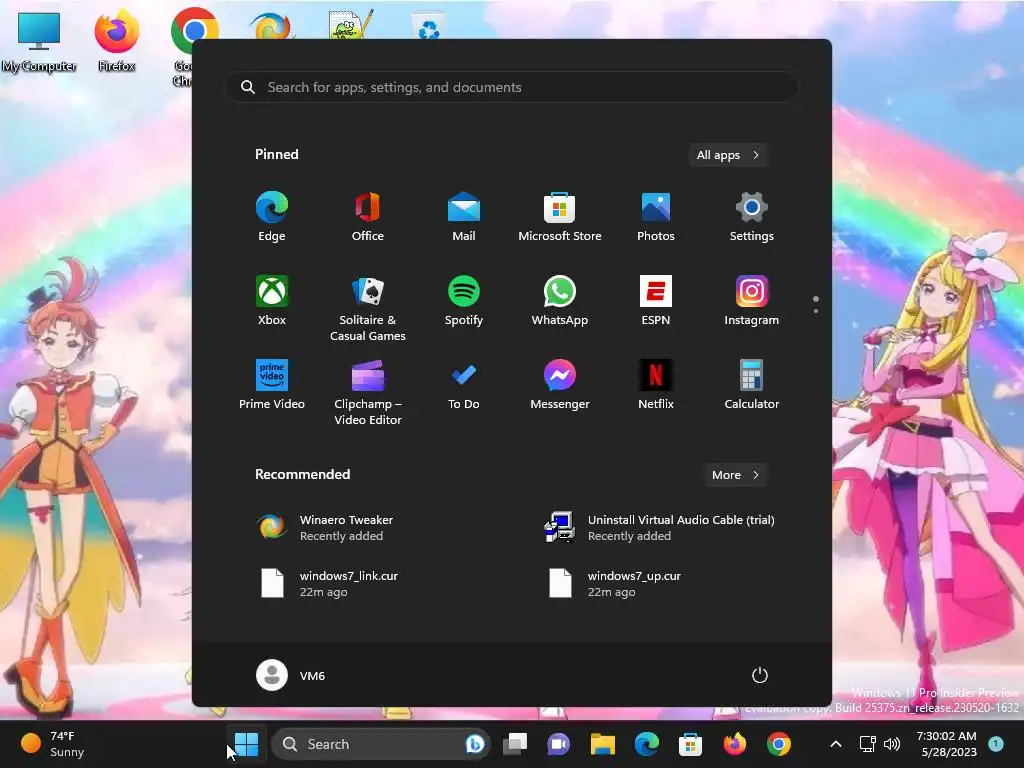Open Microsoft Edge from the taskbar

point(647,744)
